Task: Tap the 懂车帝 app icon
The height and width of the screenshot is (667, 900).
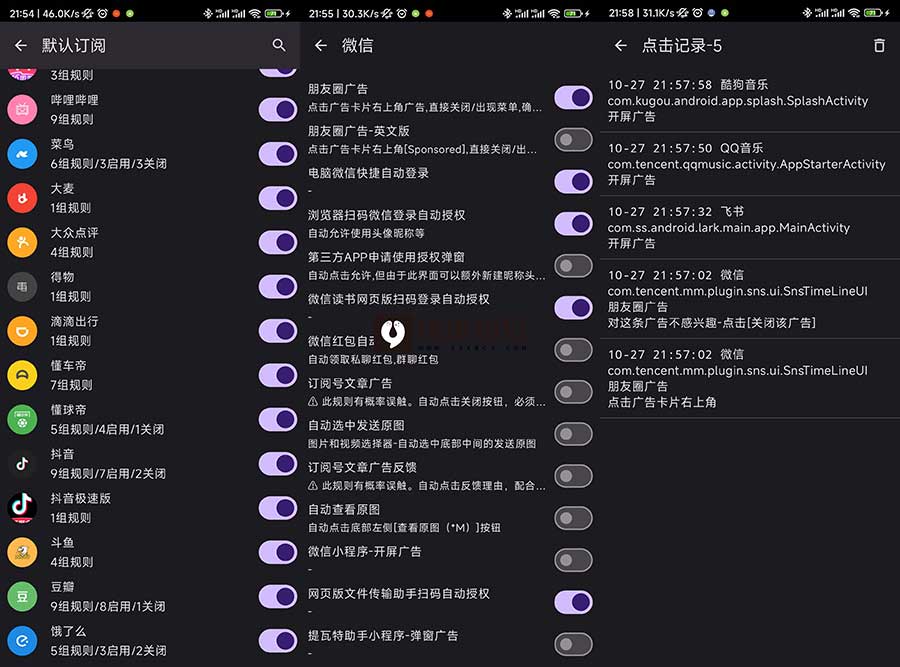Action: [x=22, y=375]
